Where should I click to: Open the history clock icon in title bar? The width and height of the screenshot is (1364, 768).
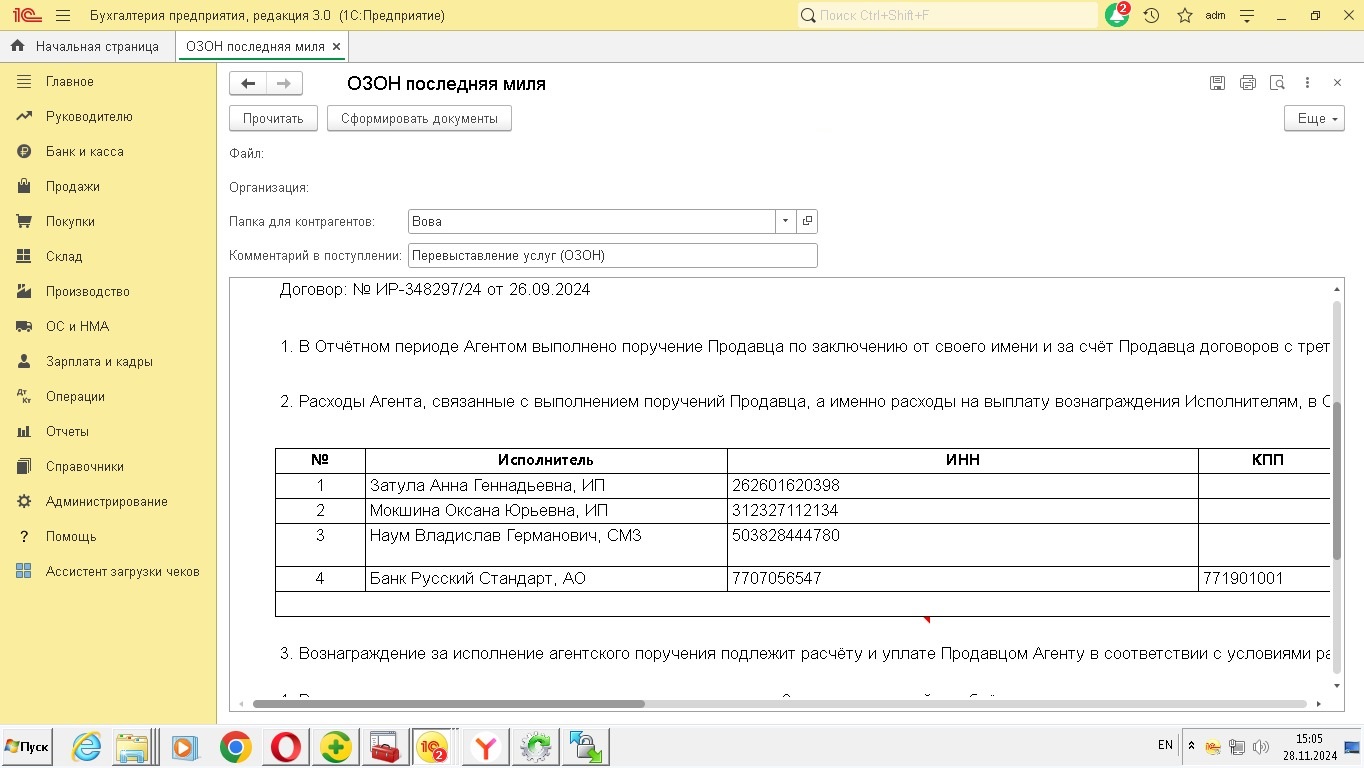[x=1151, y=16]
